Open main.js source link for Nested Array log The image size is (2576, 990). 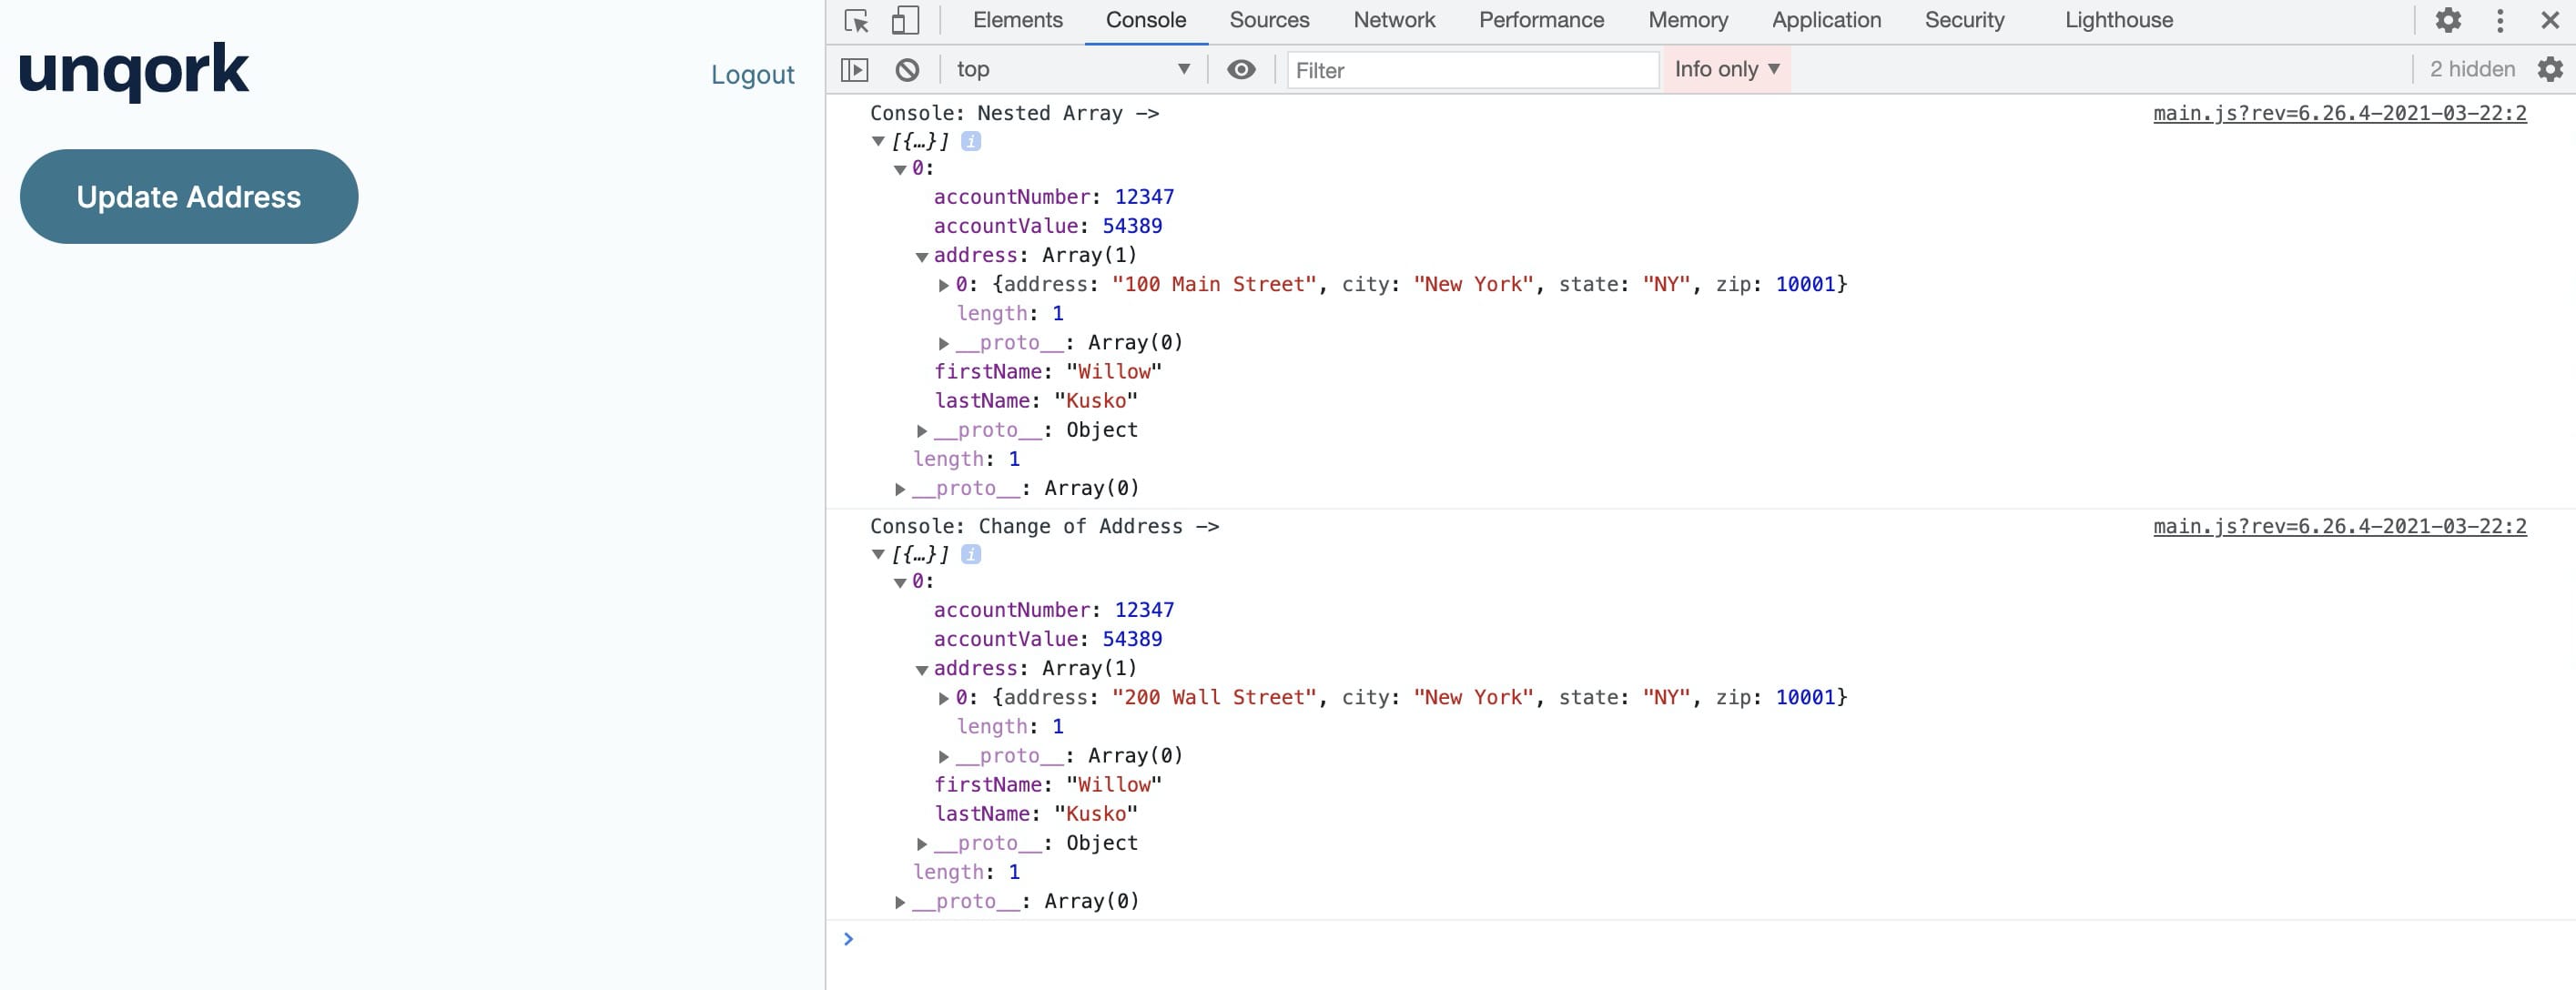(2339, 113)
